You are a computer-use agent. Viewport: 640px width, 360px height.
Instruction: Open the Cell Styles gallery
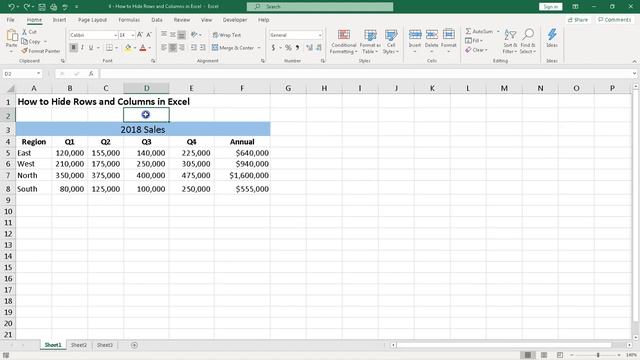[x=391, y=41]
